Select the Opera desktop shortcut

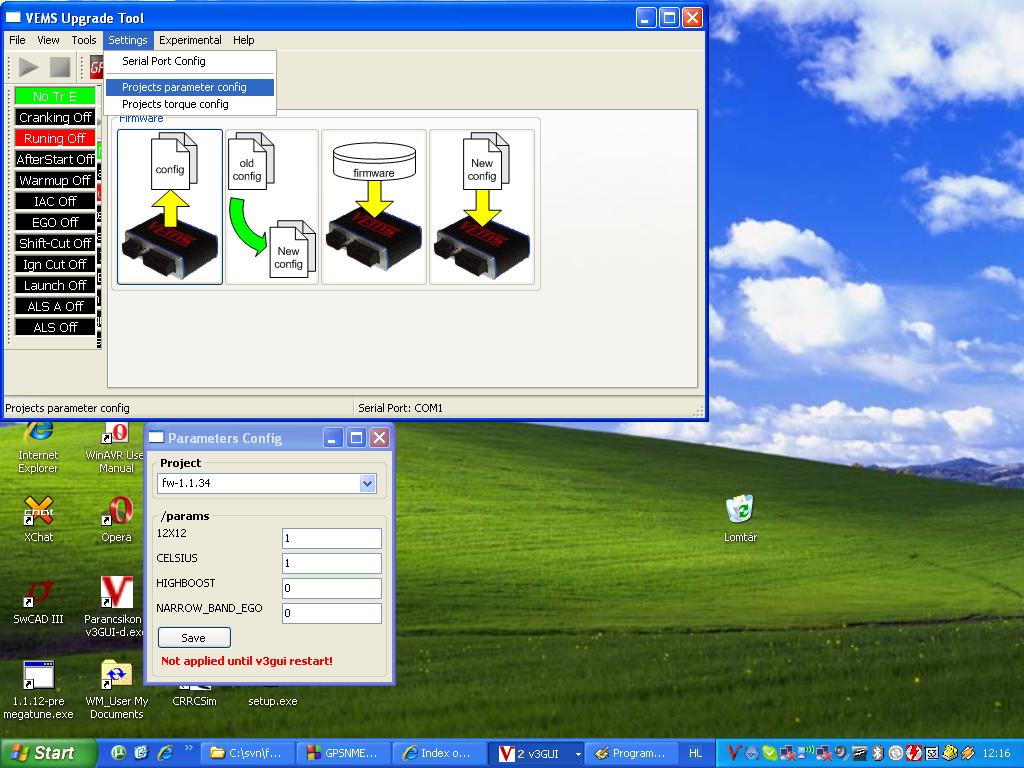(116, 520)
